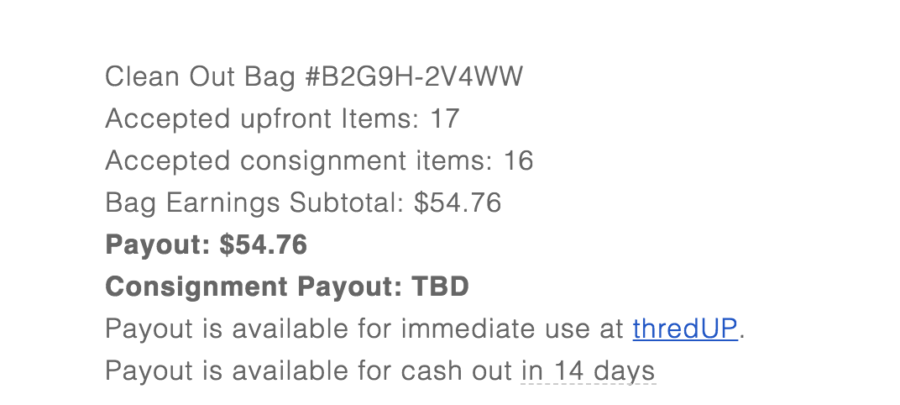Click the "Bag Earnings Subtotal" label

255,203
